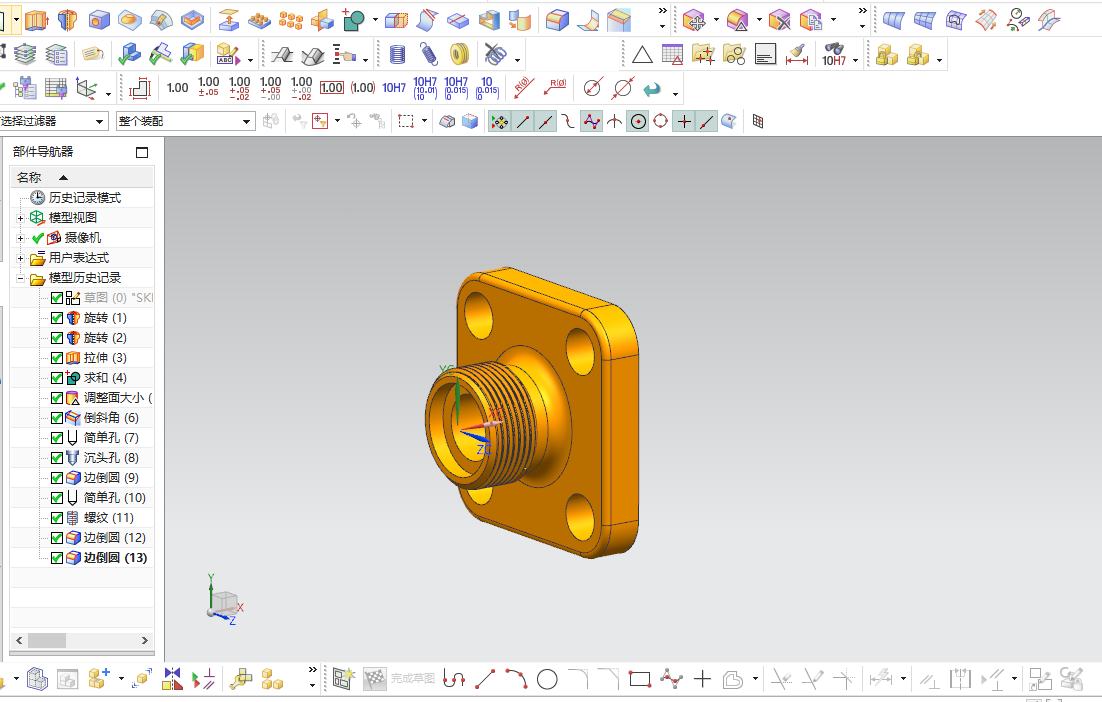Viewport: 1102px width, 702px height.
Task: Toggle the Existing Point snap option
Action: [684, 122]
